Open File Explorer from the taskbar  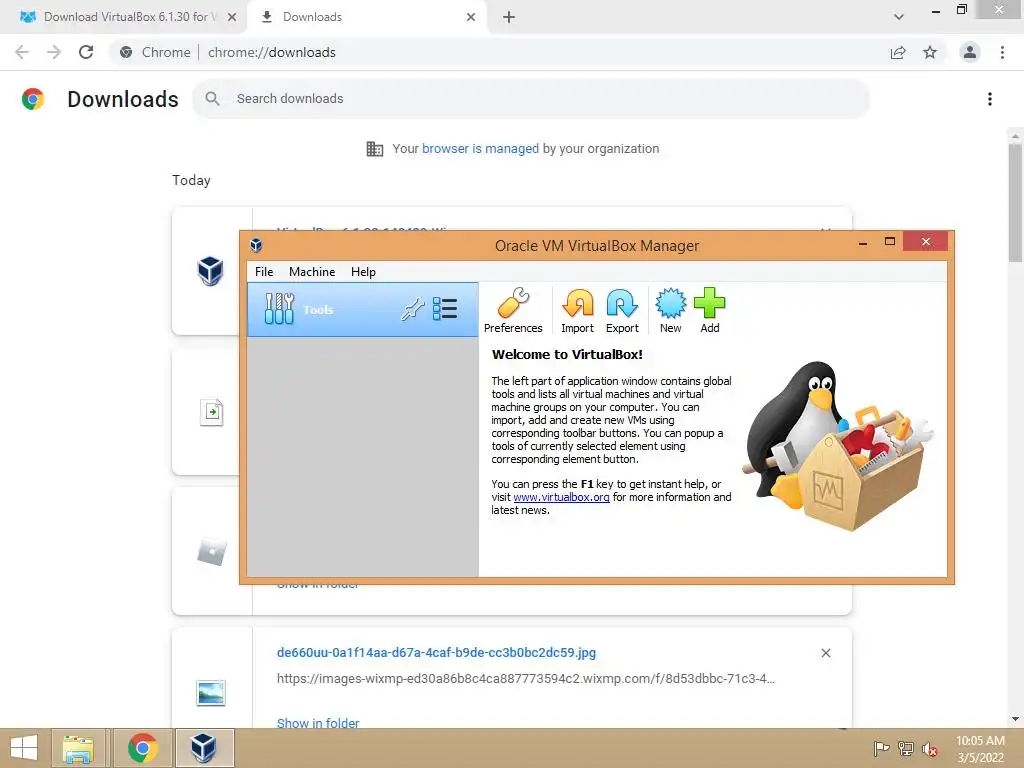(x=78, y=748)
